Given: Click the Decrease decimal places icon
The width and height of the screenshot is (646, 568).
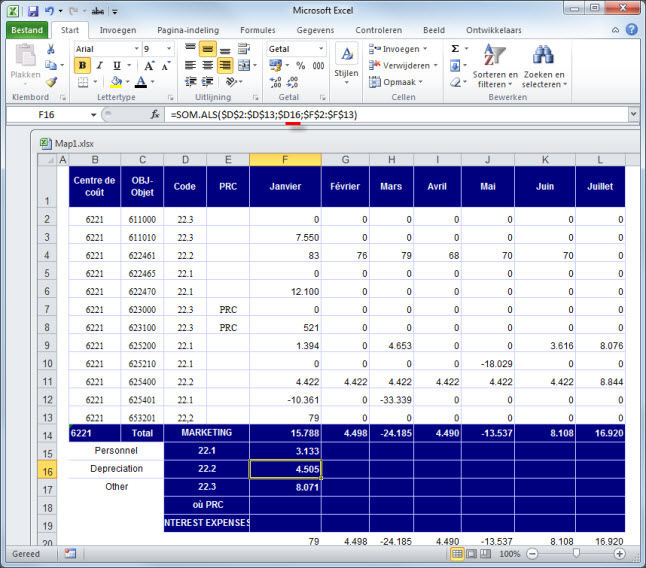Looking at the screenshot, I should point(293,82).
